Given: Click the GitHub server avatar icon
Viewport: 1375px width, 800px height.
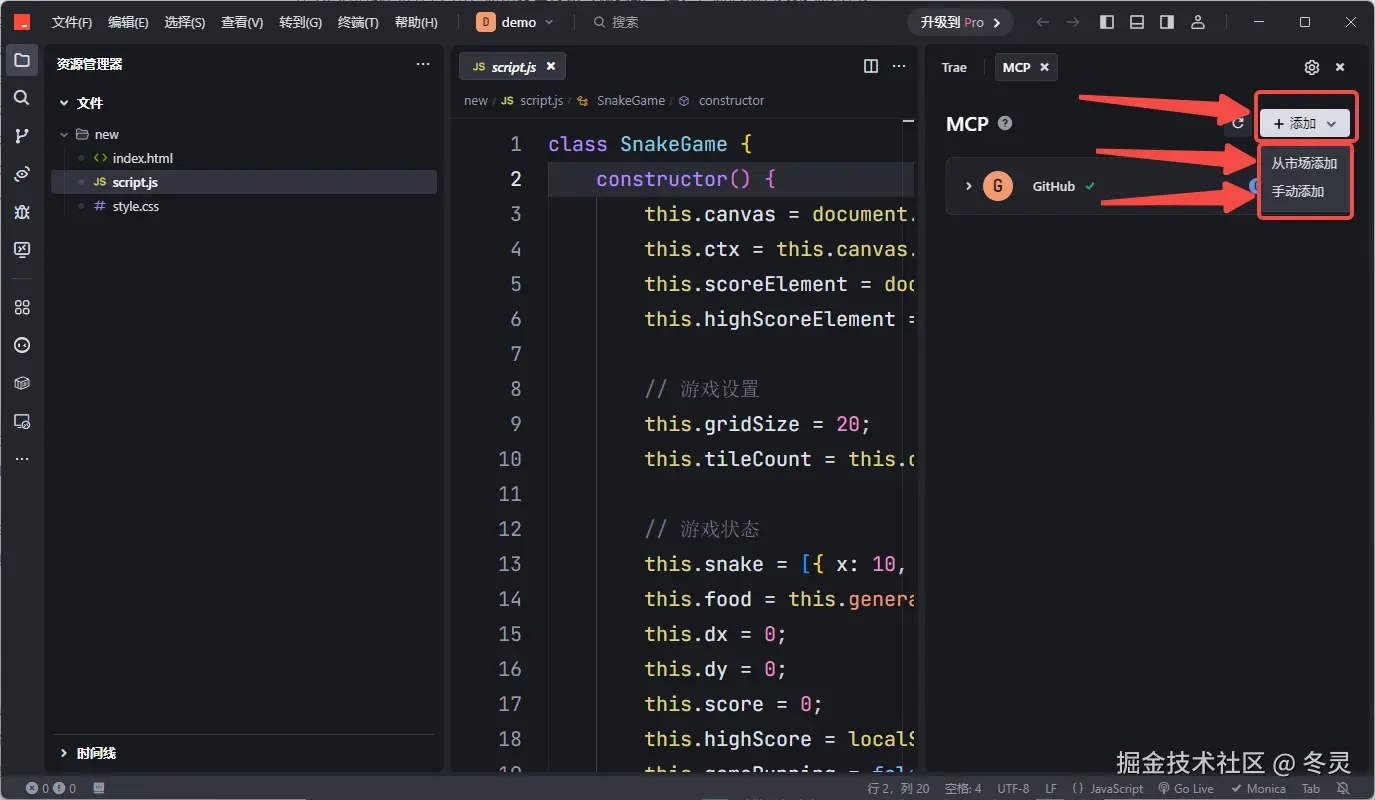Looking at the screenshot, I should point(998,186).
